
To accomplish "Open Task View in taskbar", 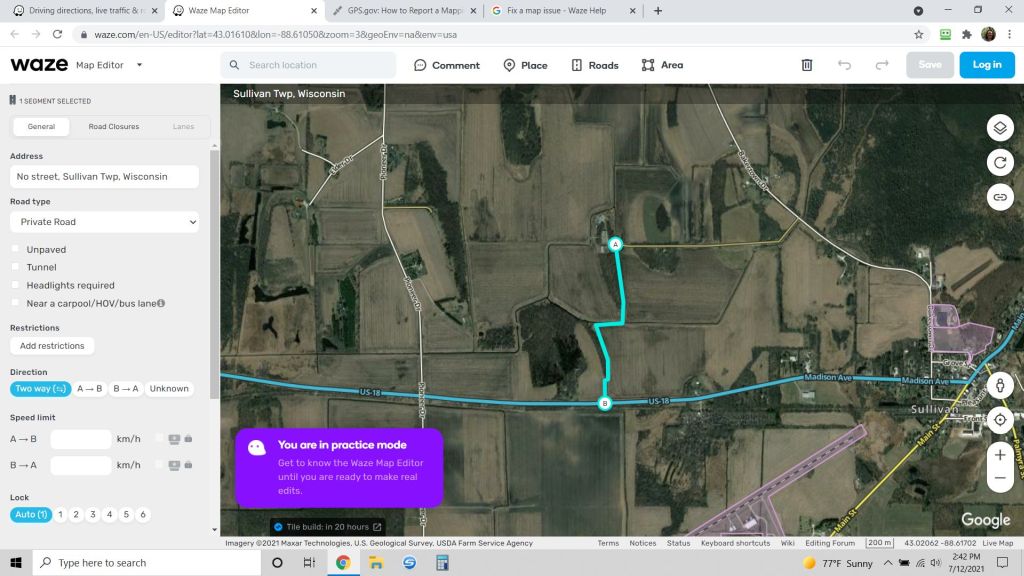I will coord(310,562).
